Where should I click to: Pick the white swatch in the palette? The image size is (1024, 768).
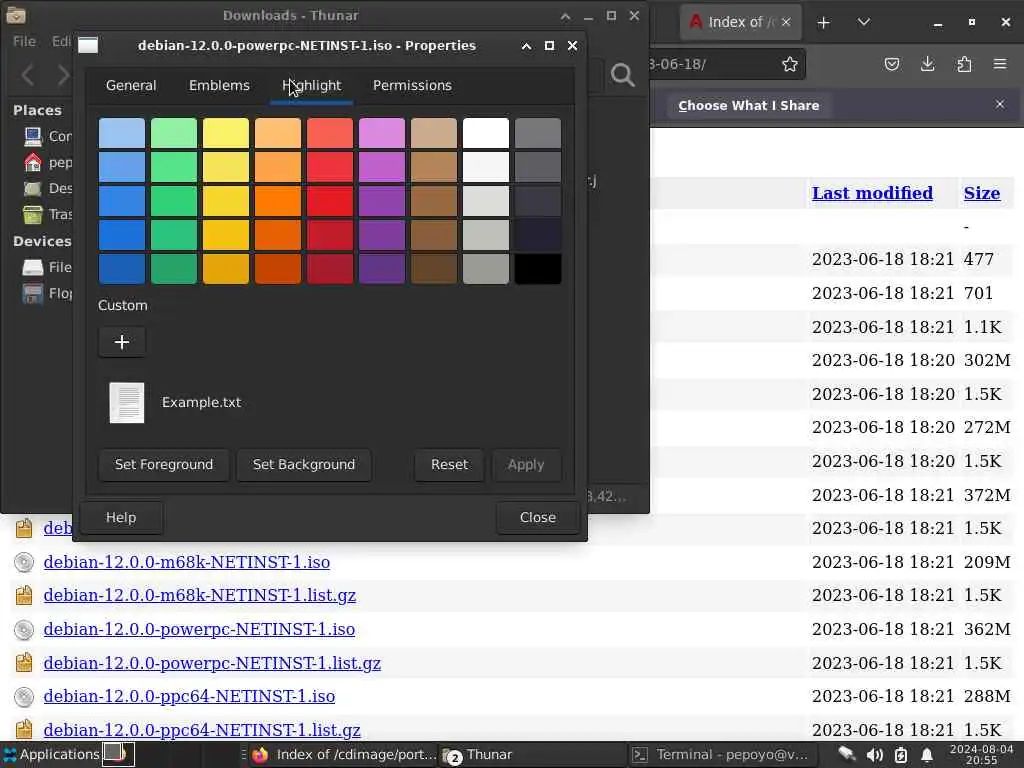486,133
